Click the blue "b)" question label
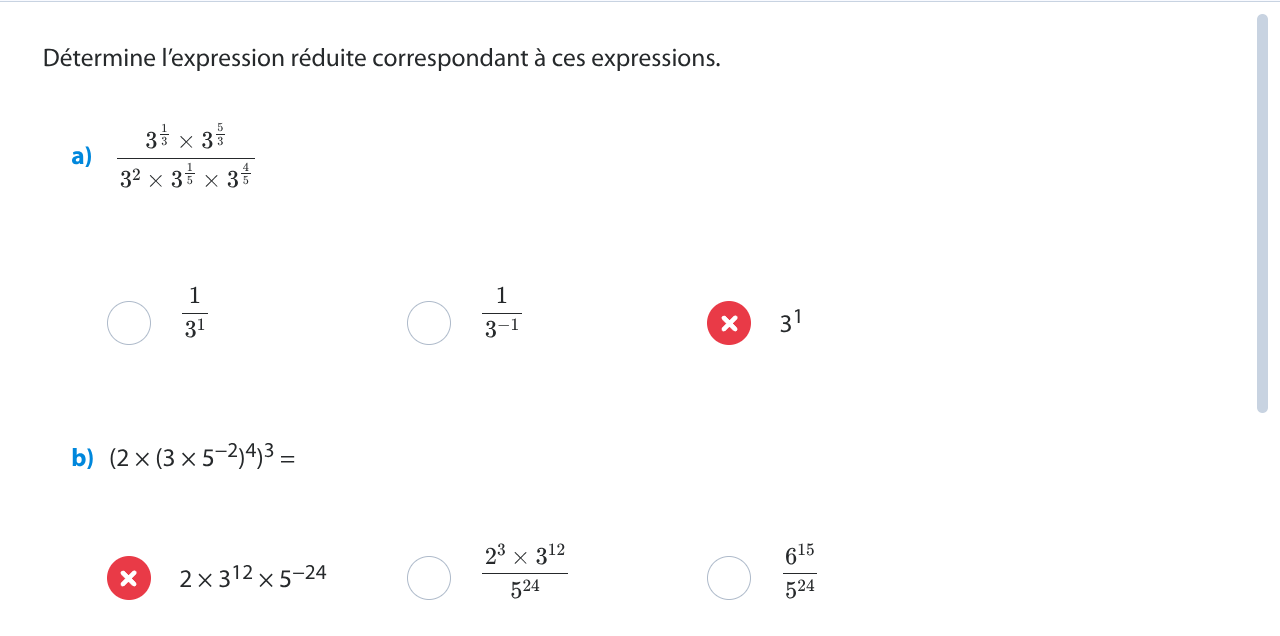Viewport: 1280px width, 636px height. (82, 458)
